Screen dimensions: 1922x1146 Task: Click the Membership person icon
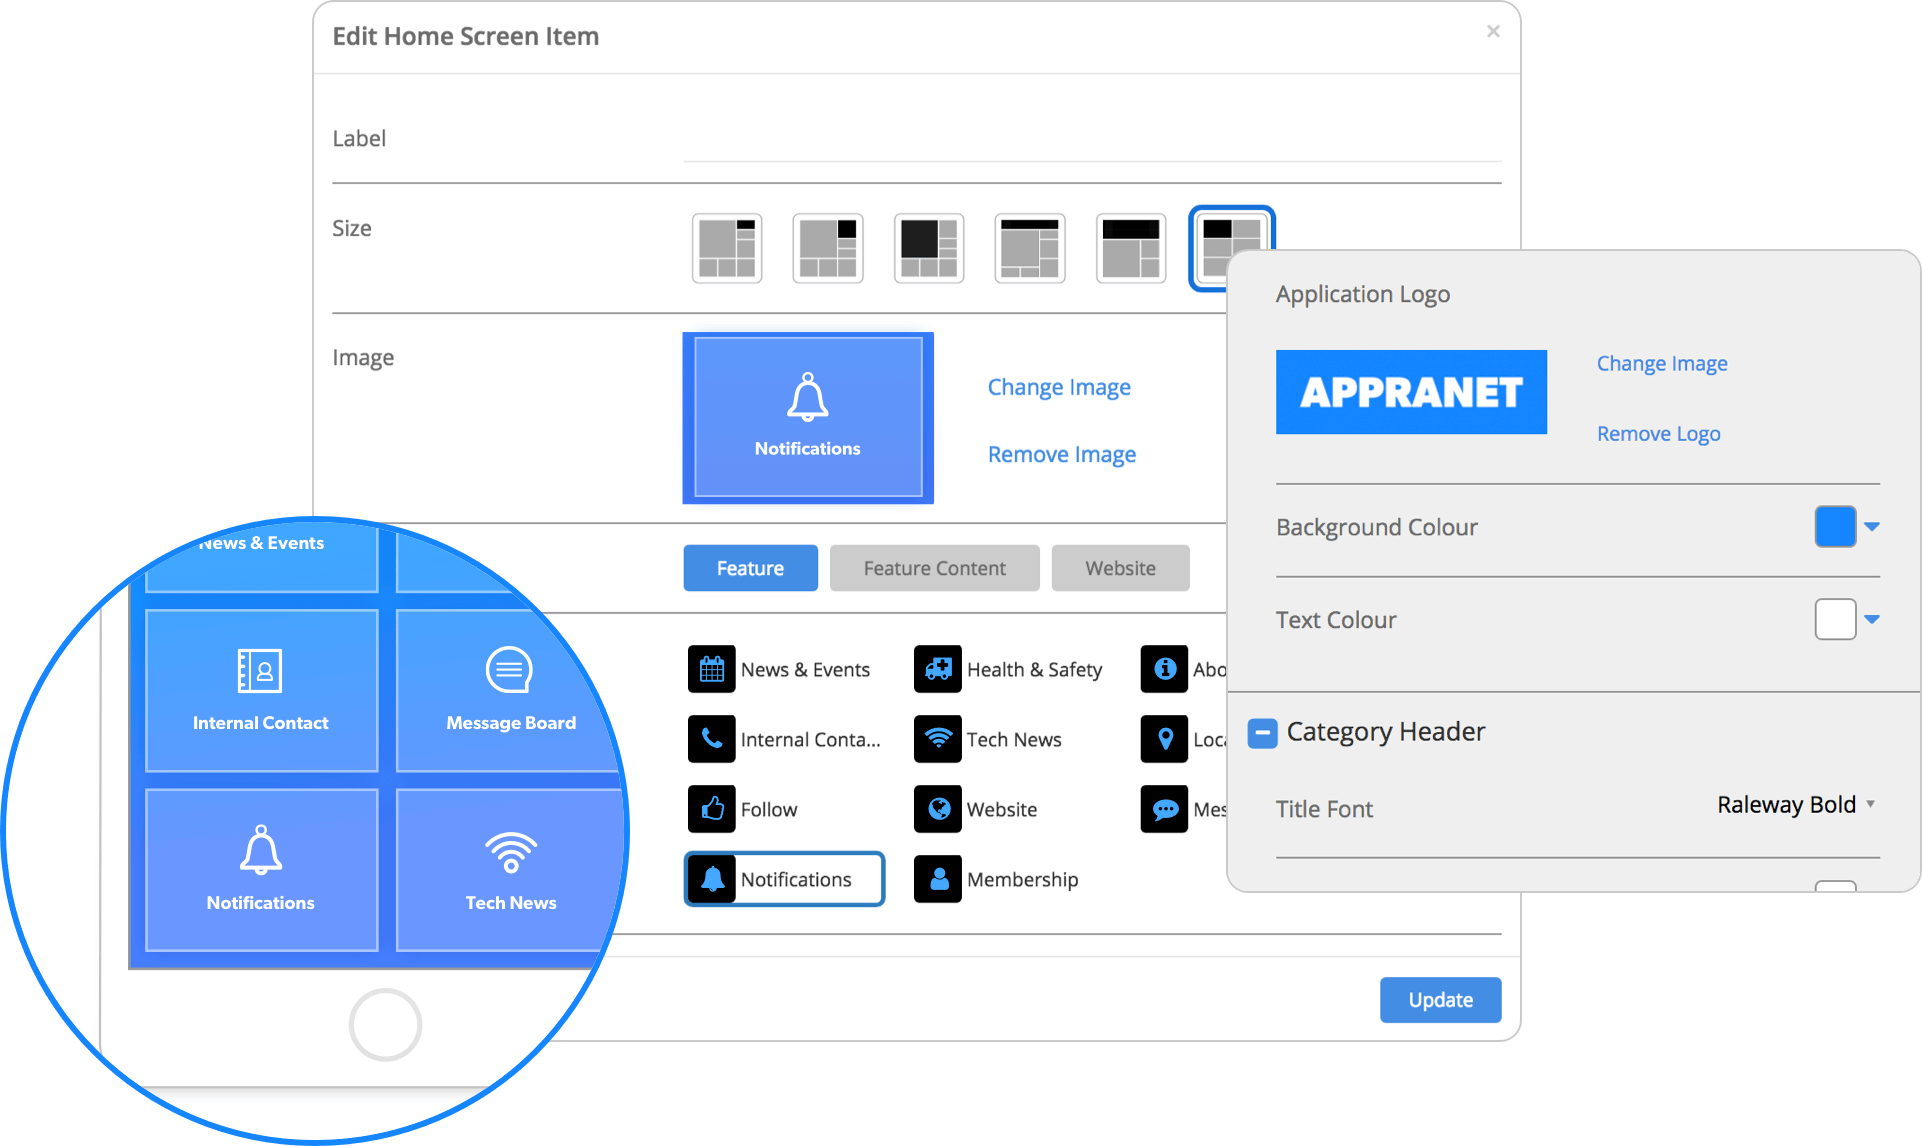pos(938,879)
